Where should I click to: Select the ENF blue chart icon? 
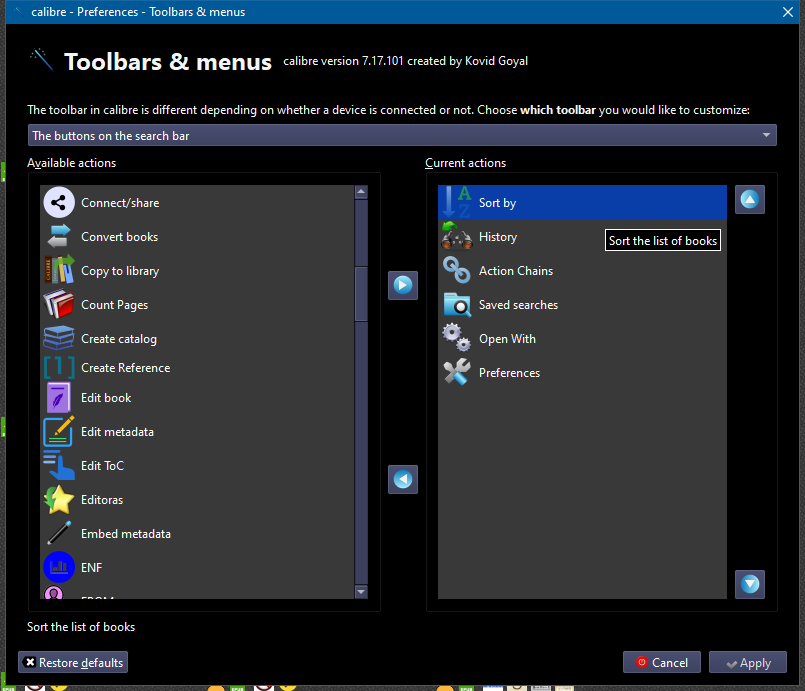pyautogui.click(x=59, y=567)
